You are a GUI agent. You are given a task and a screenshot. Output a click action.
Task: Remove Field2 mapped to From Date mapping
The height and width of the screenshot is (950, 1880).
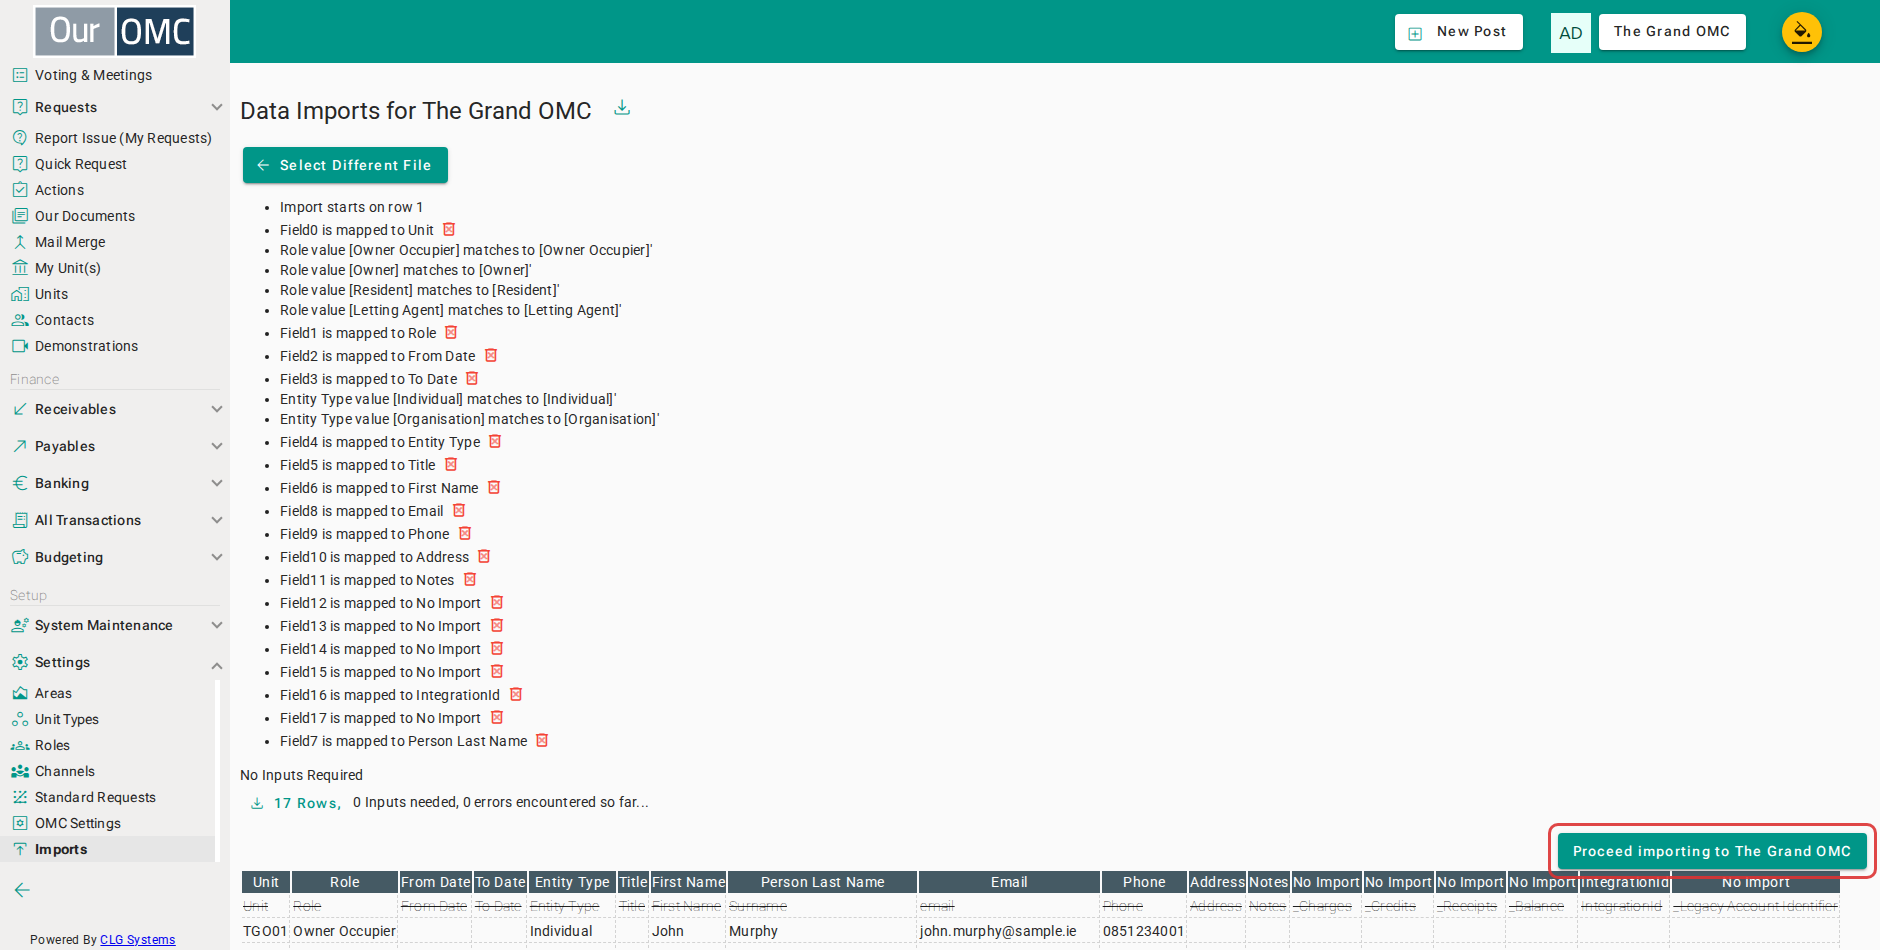pos(491,355)
